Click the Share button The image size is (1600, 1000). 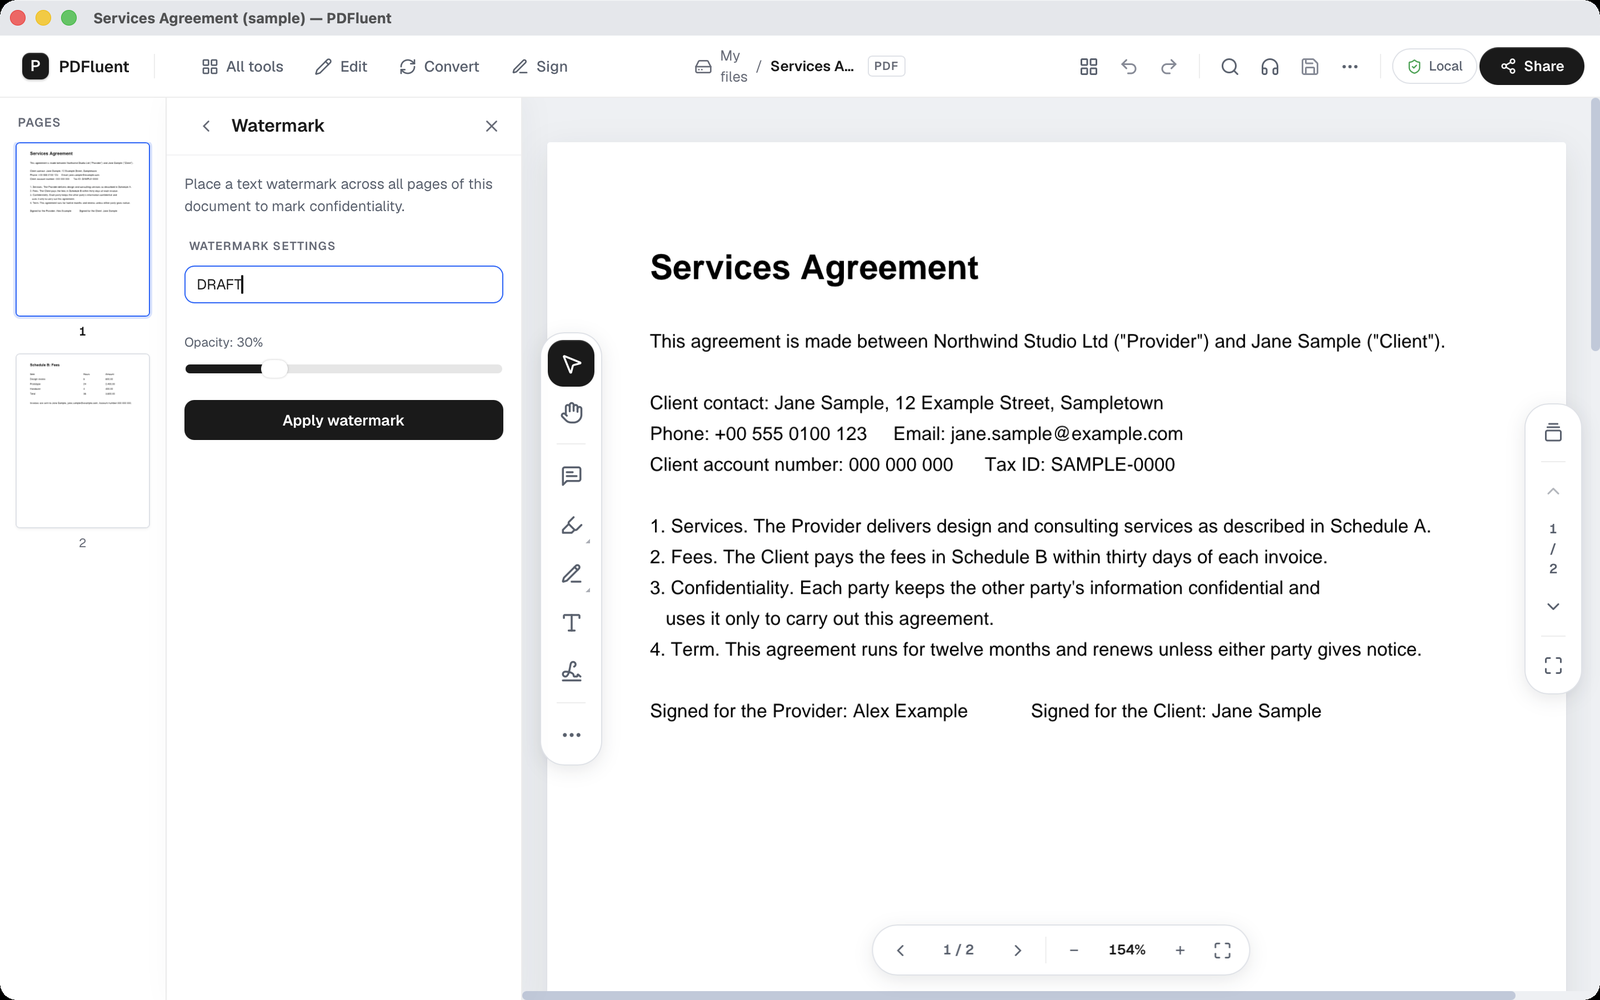pyautogui.click(x=1531, y=66)
